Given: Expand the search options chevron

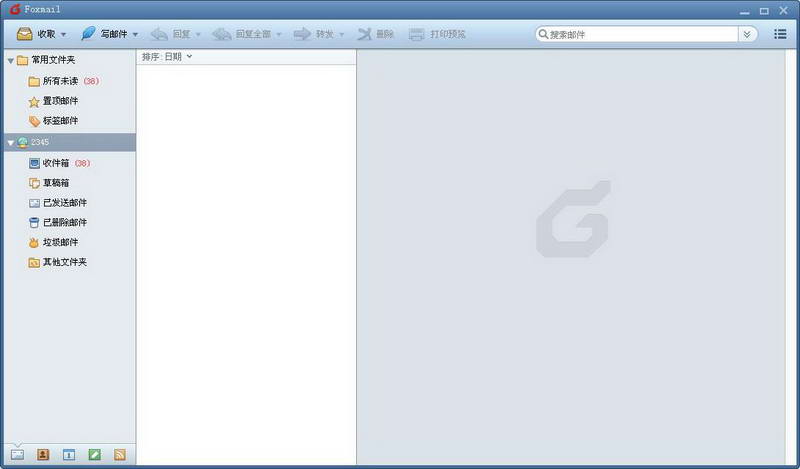Looking at the screenshot, I should [x=747, y=34].
